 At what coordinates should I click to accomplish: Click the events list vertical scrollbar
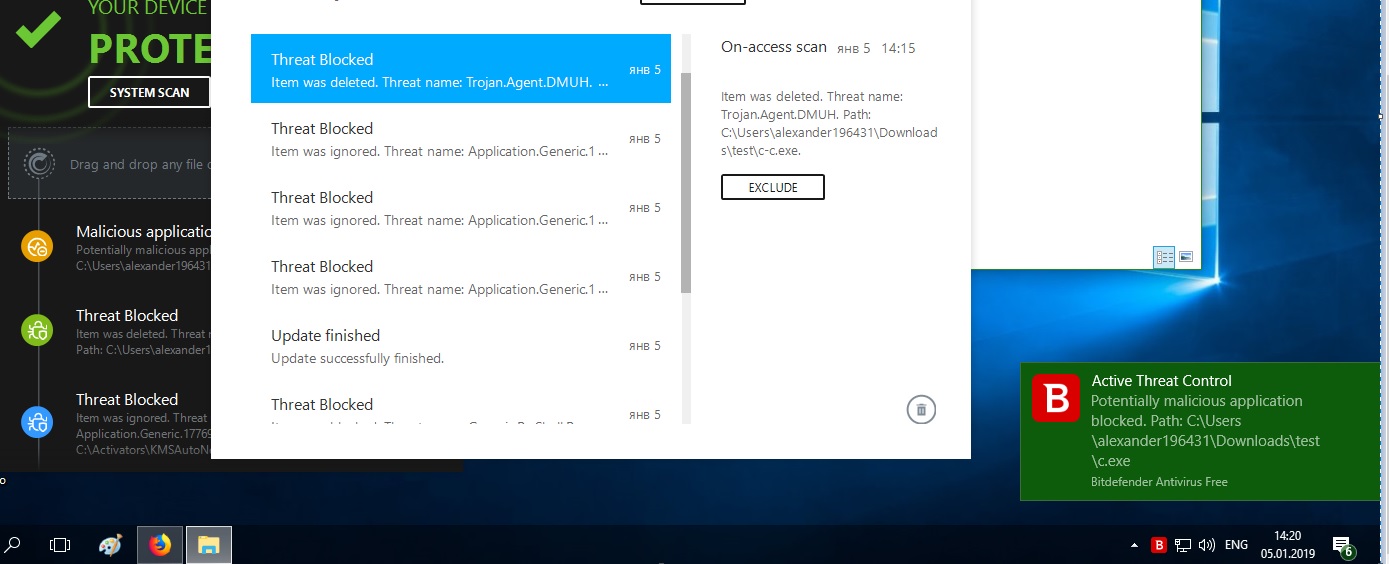(x=686, y=182)
